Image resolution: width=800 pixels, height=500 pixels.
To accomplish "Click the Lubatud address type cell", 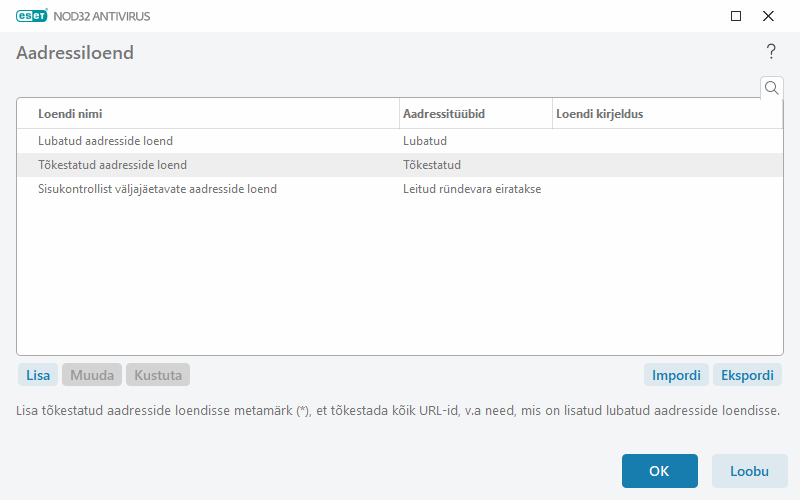I will (424, 141).
